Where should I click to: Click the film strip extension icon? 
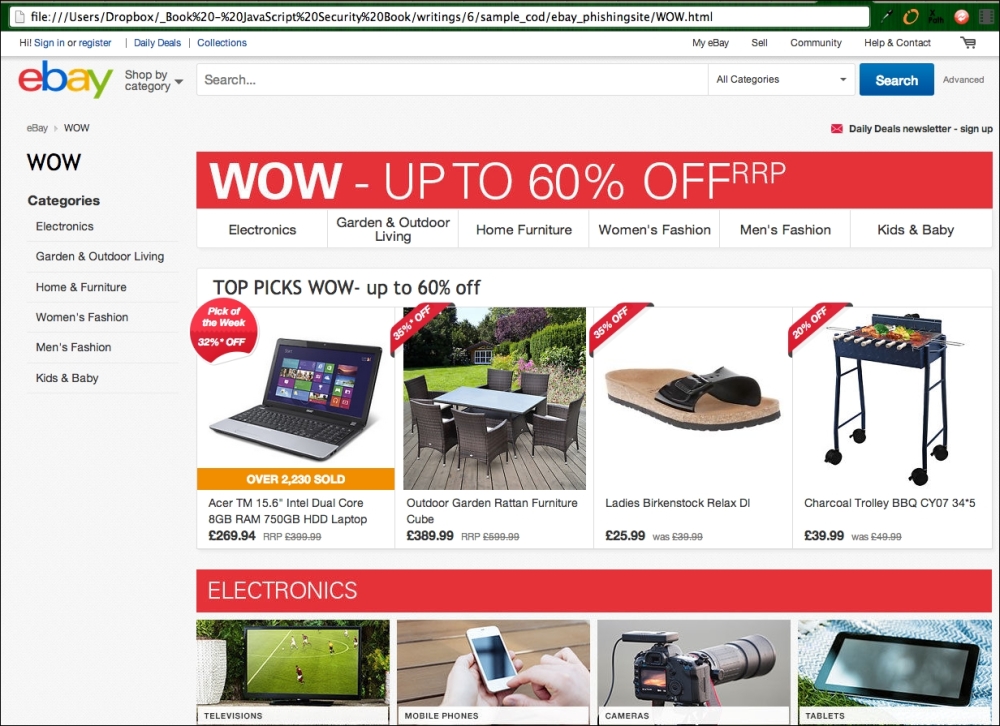[986, 17]
